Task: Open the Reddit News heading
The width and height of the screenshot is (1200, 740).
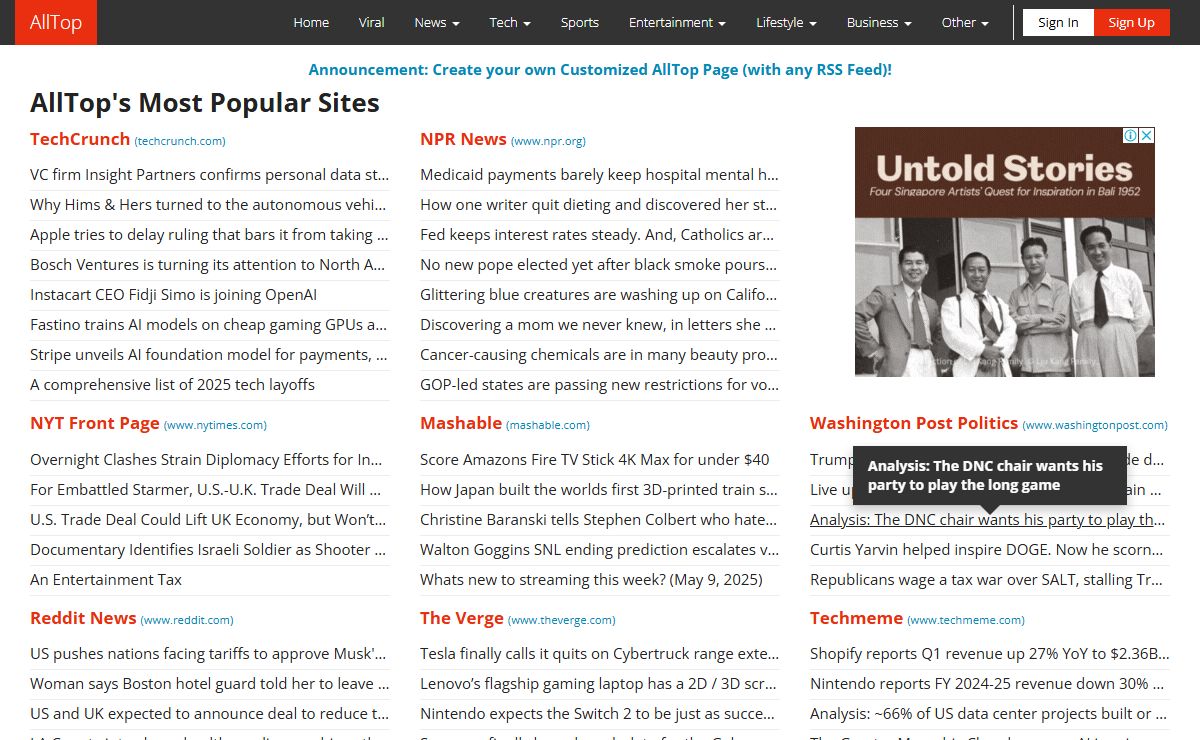Action: coord(83,618)
